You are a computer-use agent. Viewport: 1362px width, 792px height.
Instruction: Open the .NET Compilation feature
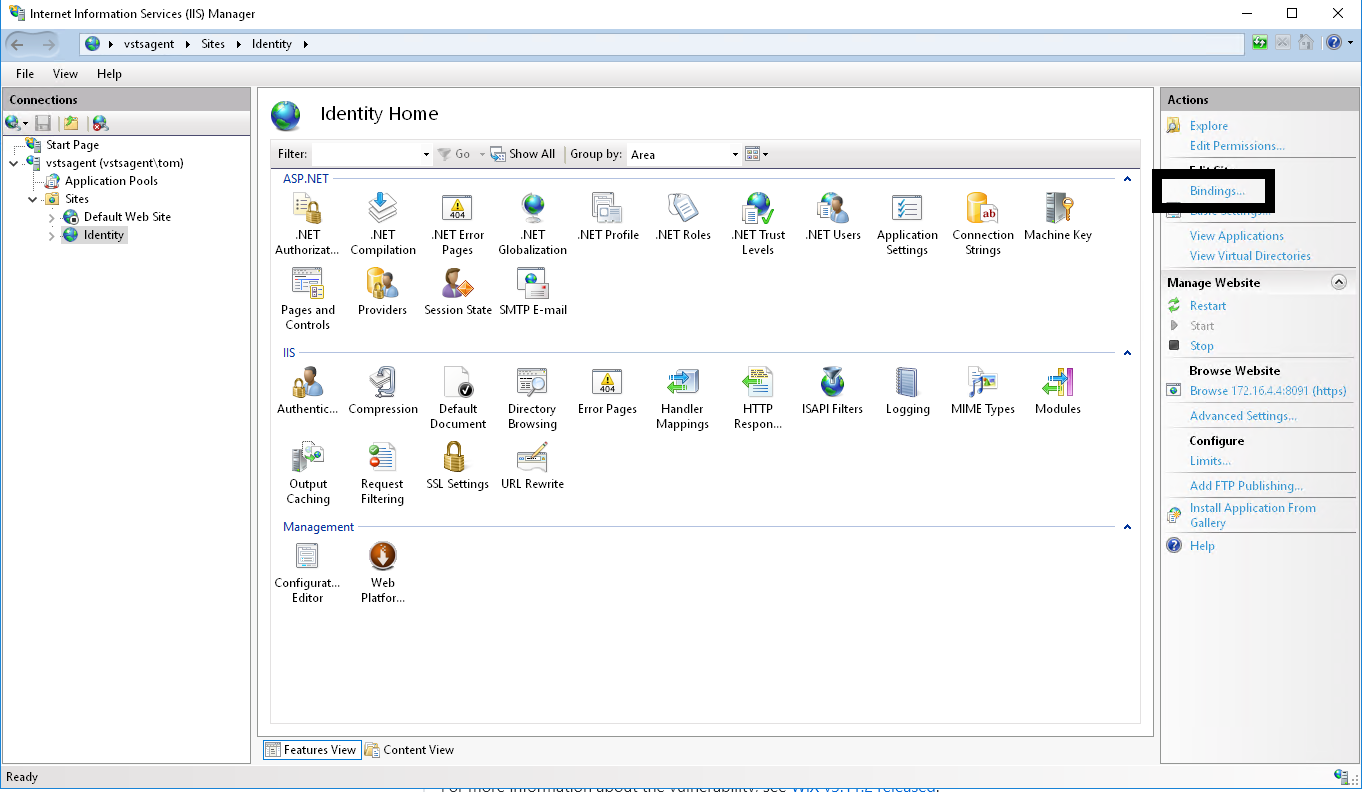(383, 223)
